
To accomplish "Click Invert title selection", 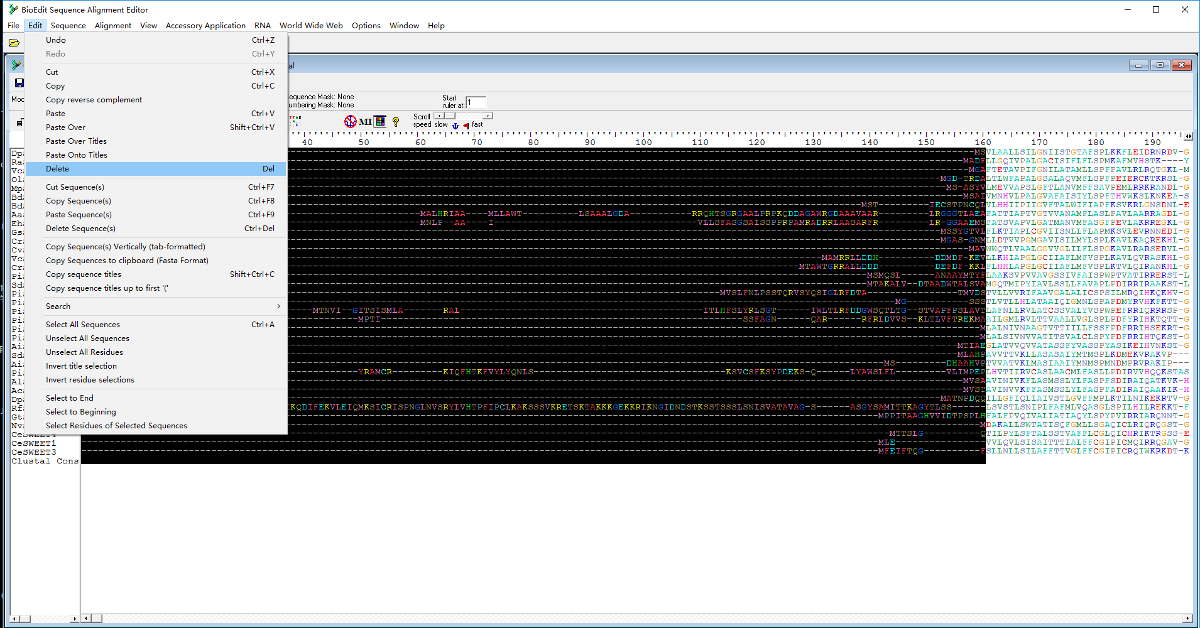I will coord(81,366).
